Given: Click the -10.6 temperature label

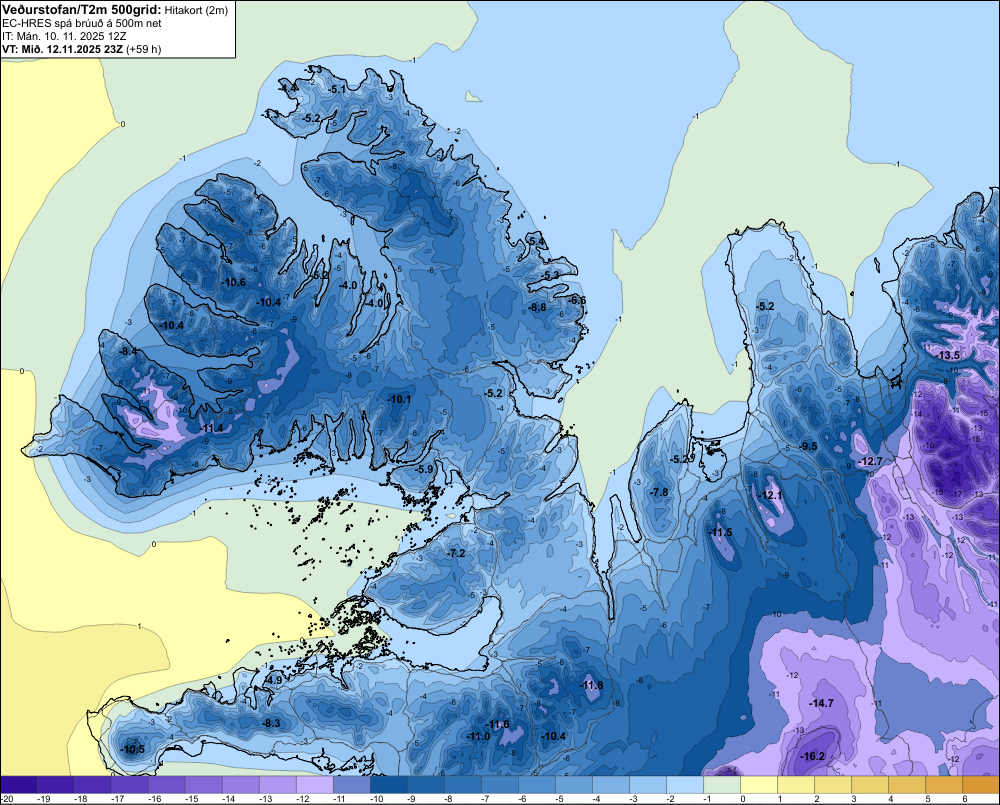Looking at the screenshot, I should coord(233,282).
